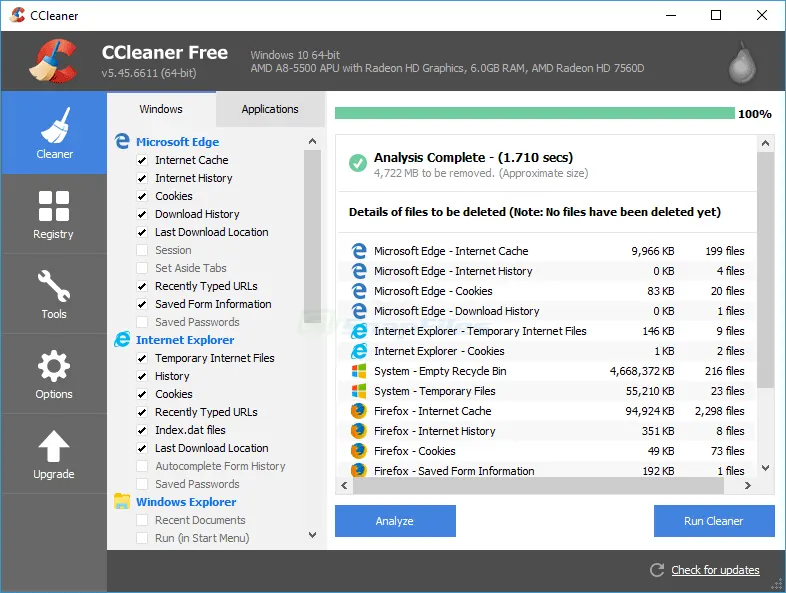Screen dimensions: 786x593
Task: Select the Windows tab
Action: (x=161, y=109)
